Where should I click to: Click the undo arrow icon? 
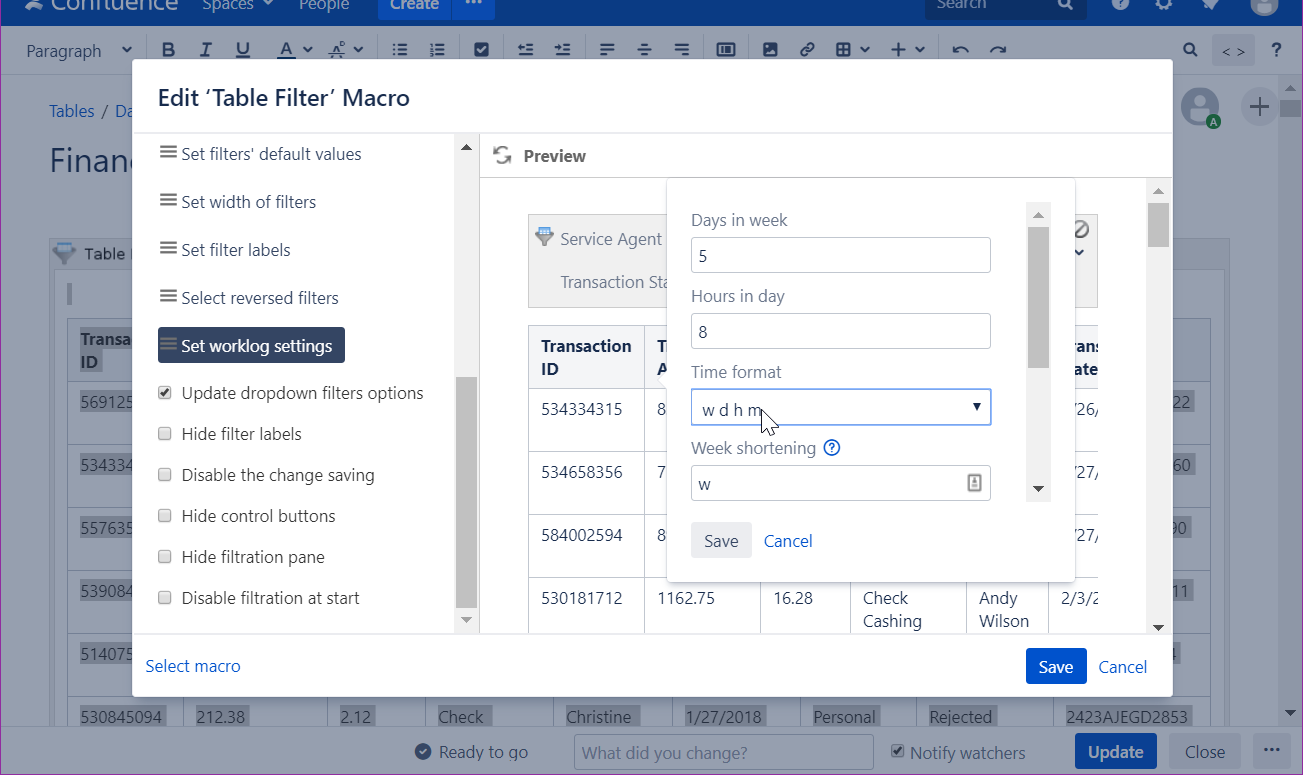[961, 50]
